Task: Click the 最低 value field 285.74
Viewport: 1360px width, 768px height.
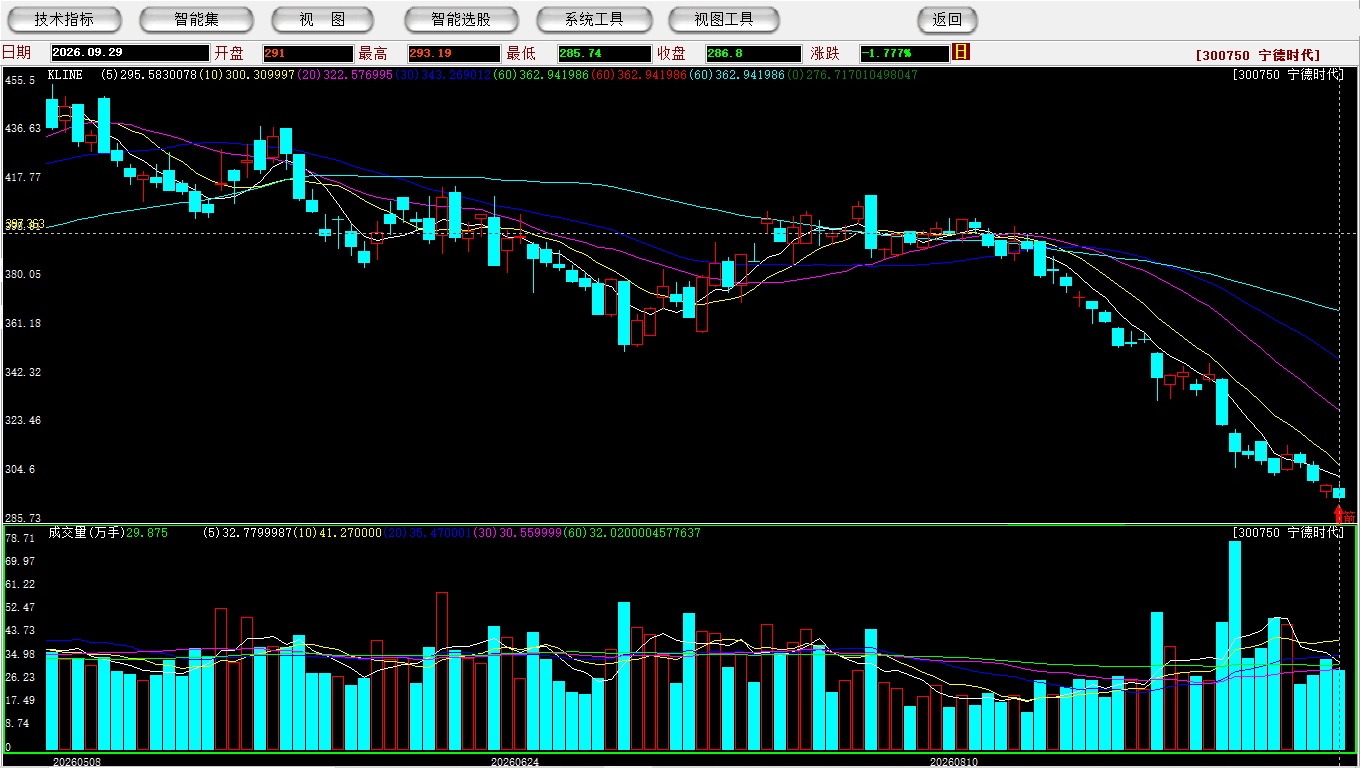Action: tap(605, 53)
